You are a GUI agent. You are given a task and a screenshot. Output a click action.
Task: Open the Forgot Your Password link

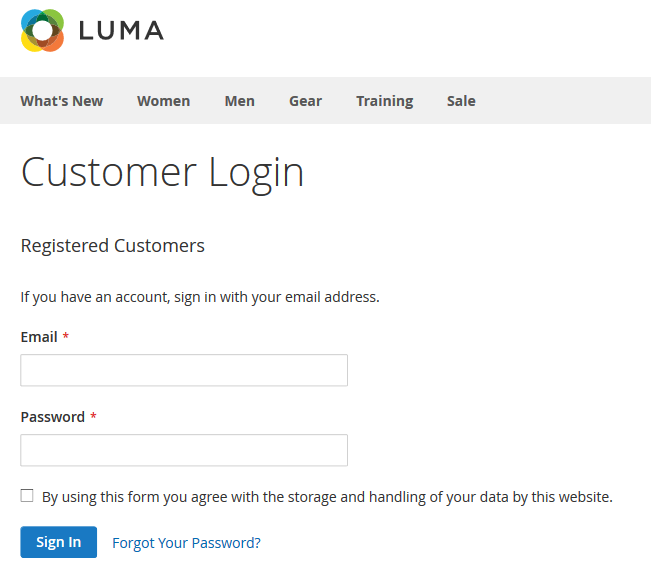tap(186, 543)
